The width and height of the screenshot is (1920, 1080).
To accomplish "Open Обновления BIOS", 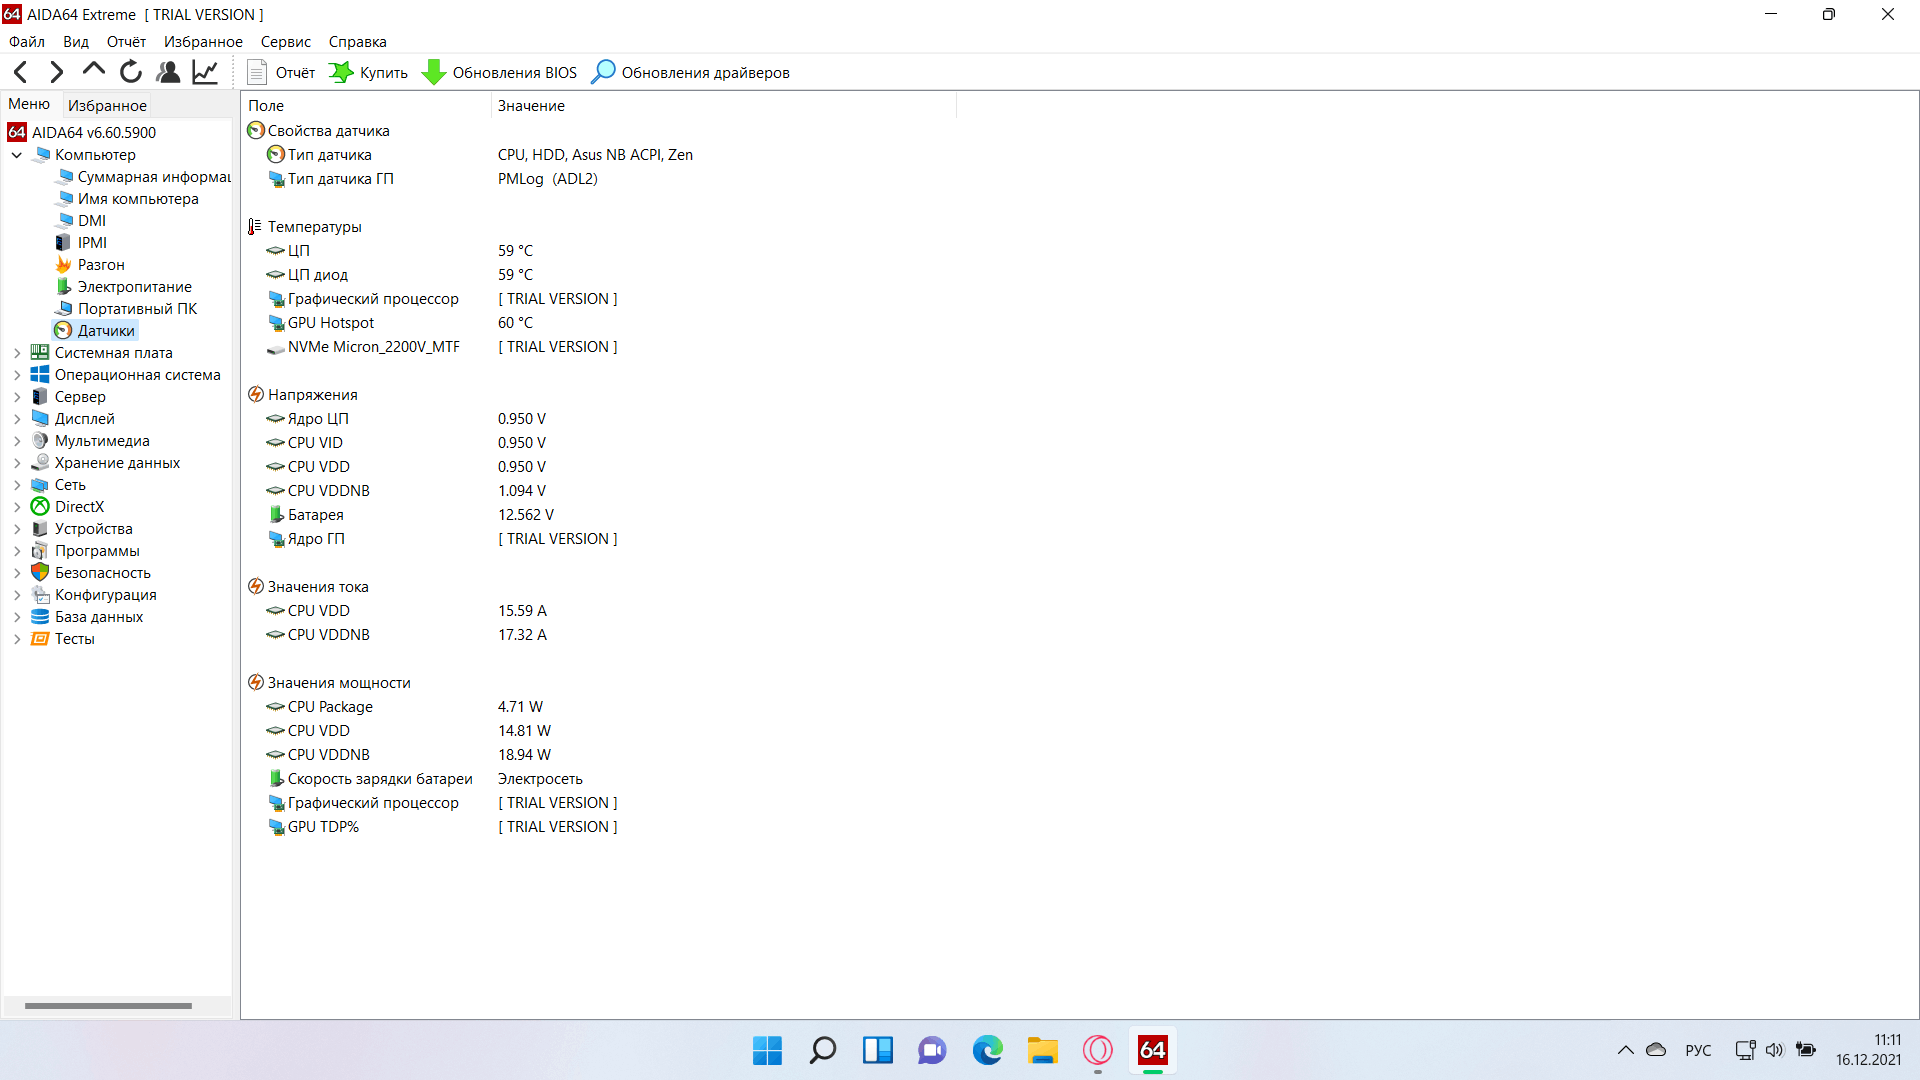I will (500, 72).
